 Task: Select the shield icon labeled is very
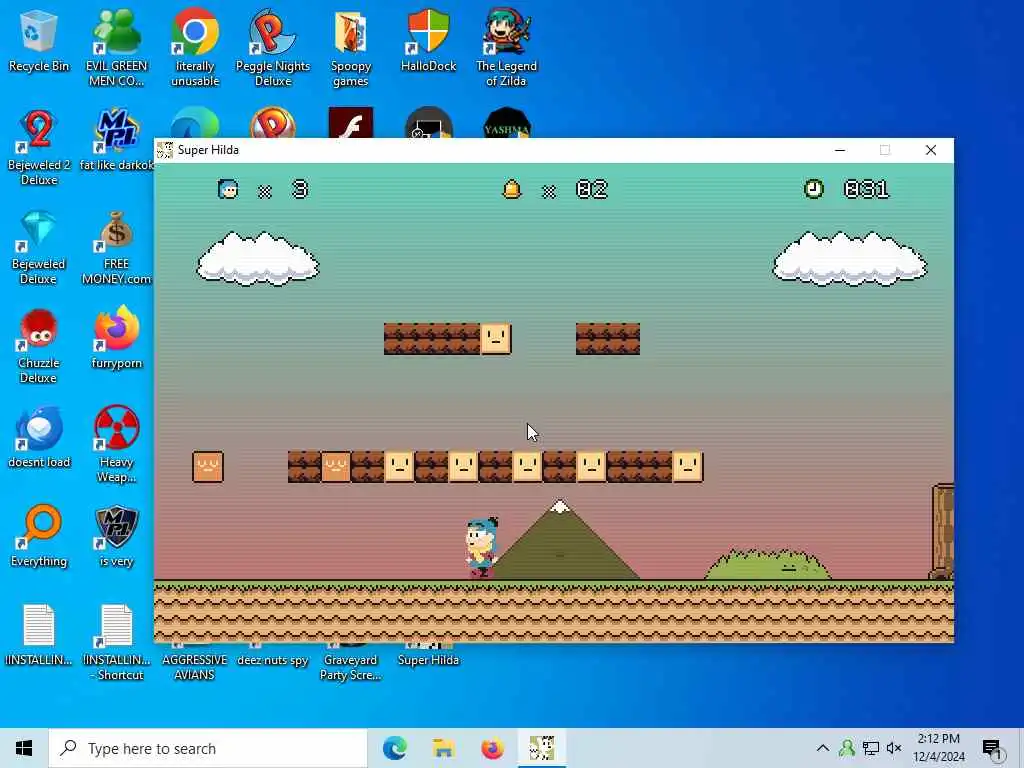pos(116,536)
